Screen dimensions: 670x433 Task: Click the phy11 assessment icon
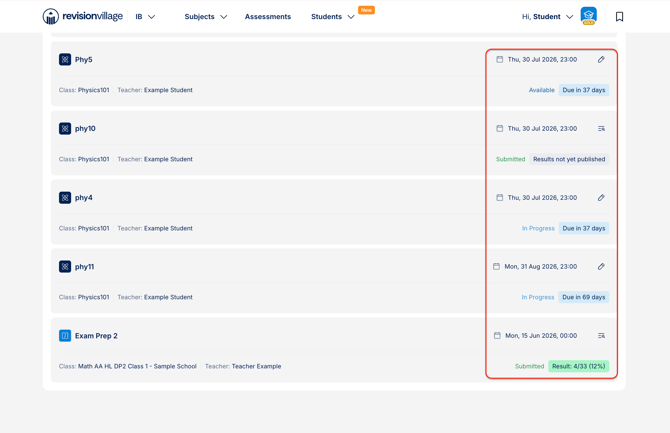pos(65,267)
